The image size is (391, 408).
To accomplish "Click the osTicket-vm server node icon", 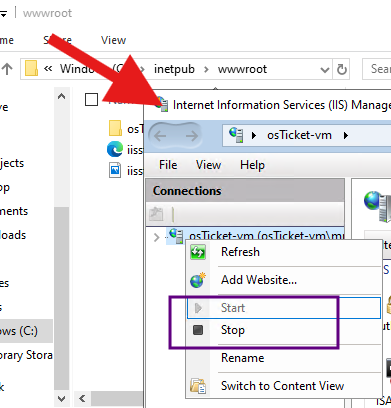I will coord(176,235).
